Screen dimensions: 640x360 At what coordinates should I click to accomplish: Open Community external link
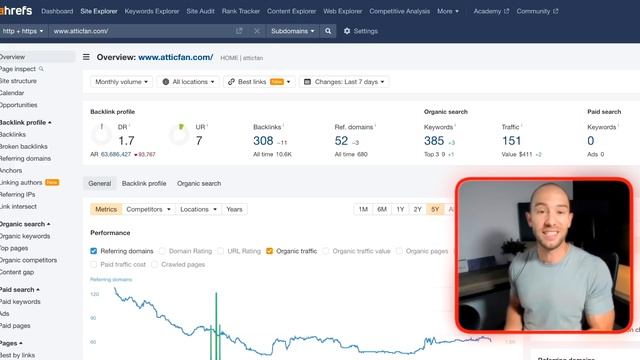pyautogui.click(x=537, y=11)
